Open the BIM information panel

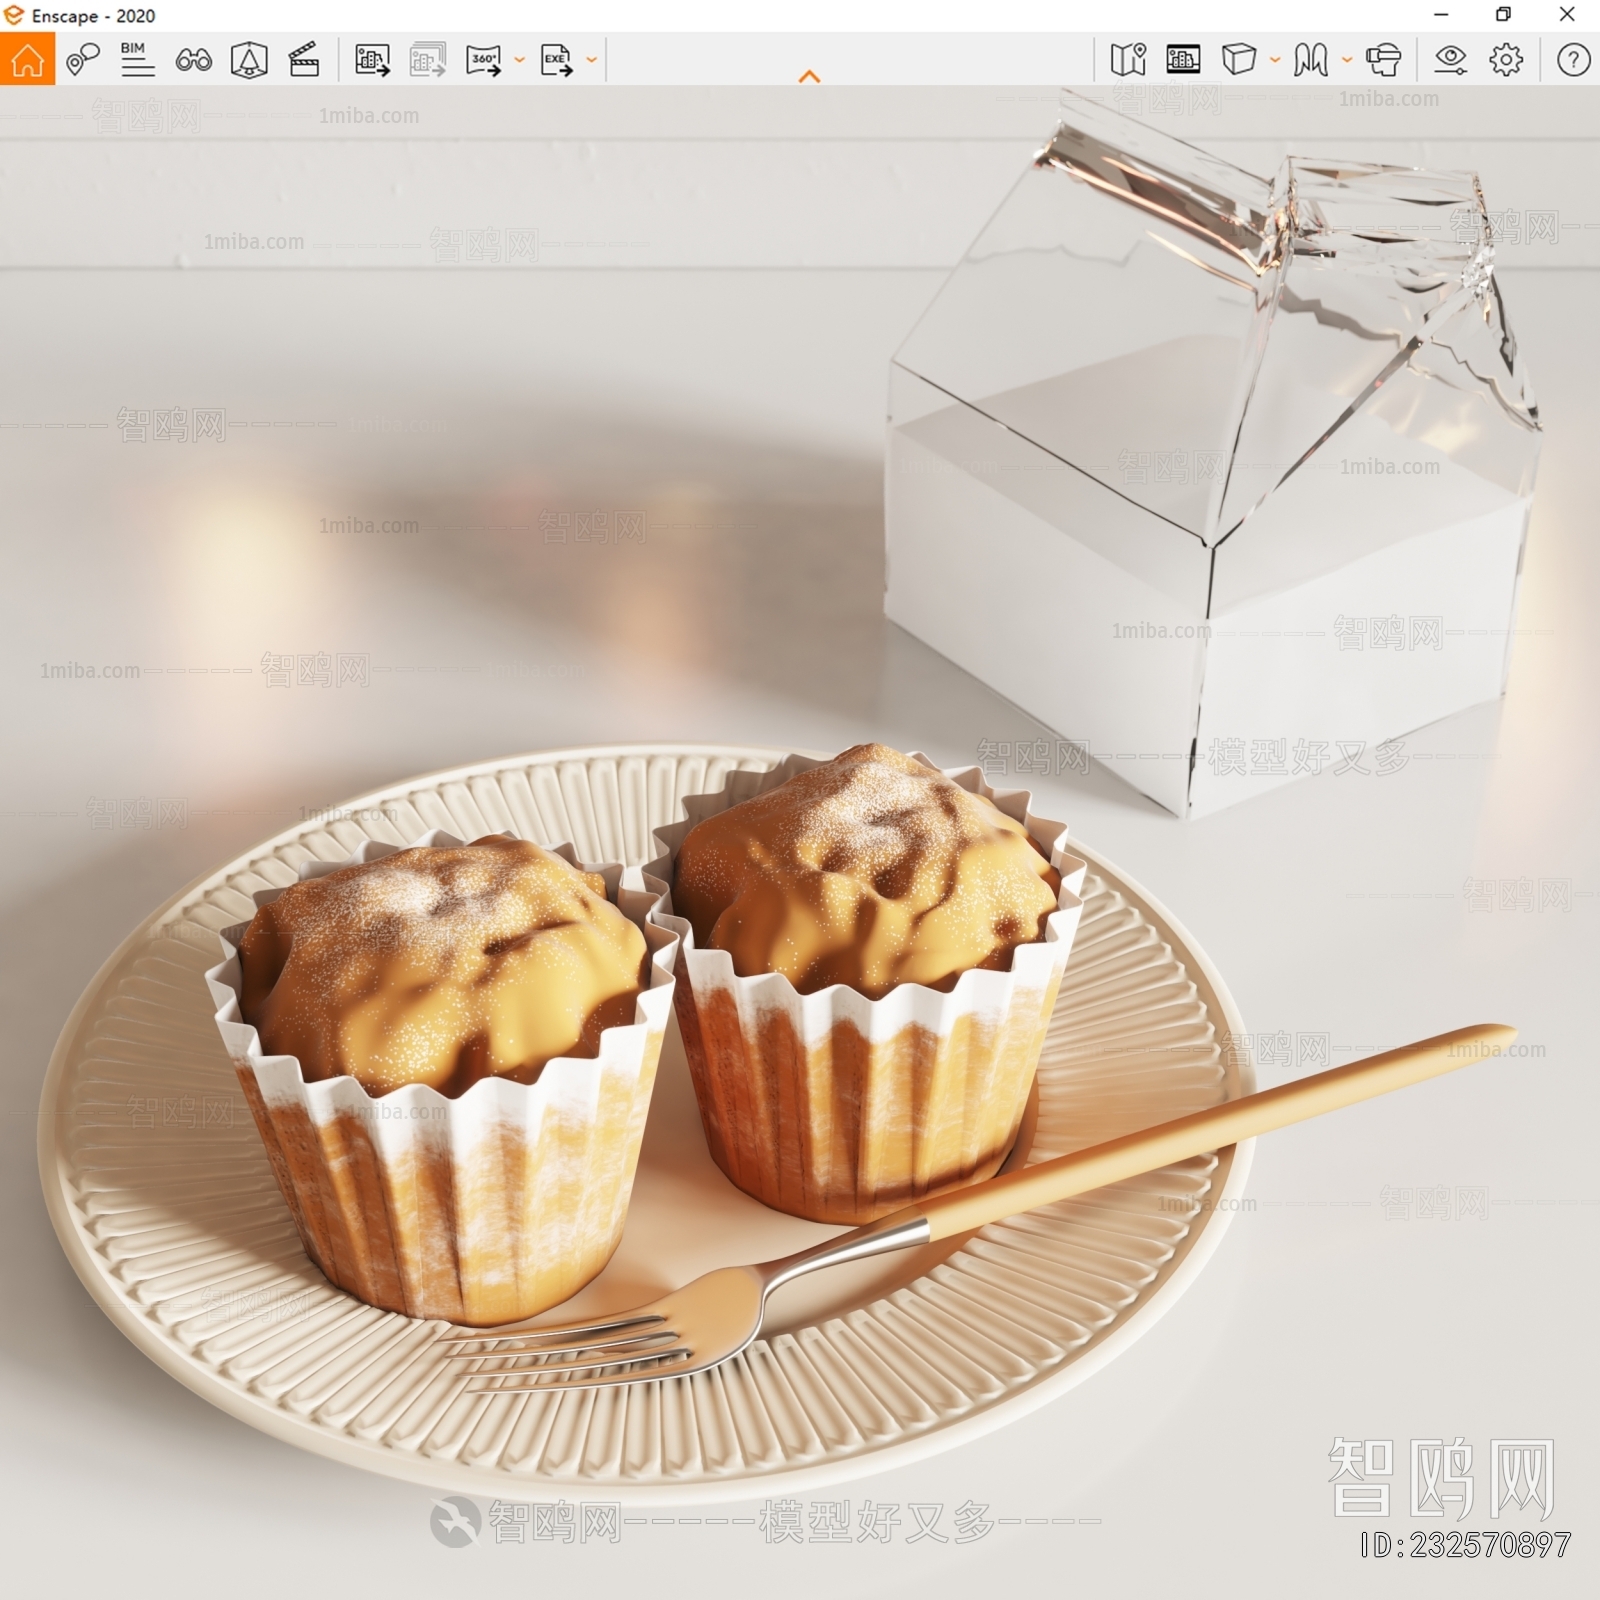137,60
